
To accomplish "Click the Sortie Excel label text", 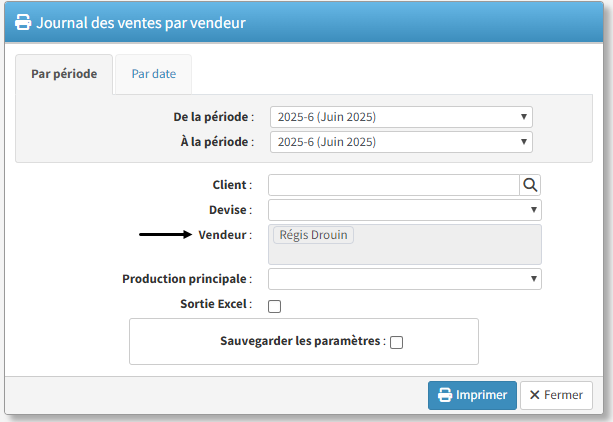I will coord(213,304).
